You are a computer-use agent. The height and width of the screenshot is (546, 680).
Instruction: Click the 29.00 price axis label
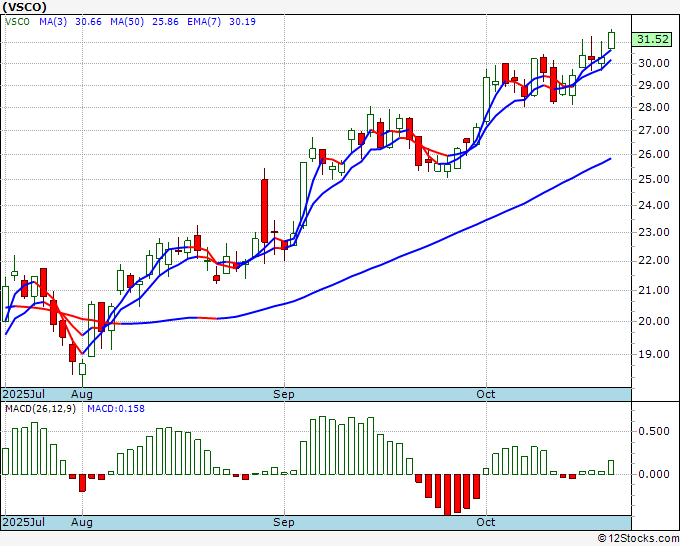tap(653, 85)
